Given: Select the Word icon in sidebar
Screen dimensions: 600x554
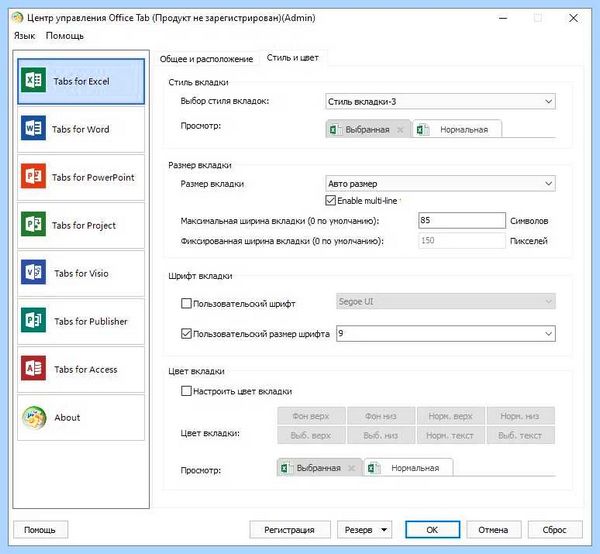Looking at the screenshot, I should tap(34, 128).
